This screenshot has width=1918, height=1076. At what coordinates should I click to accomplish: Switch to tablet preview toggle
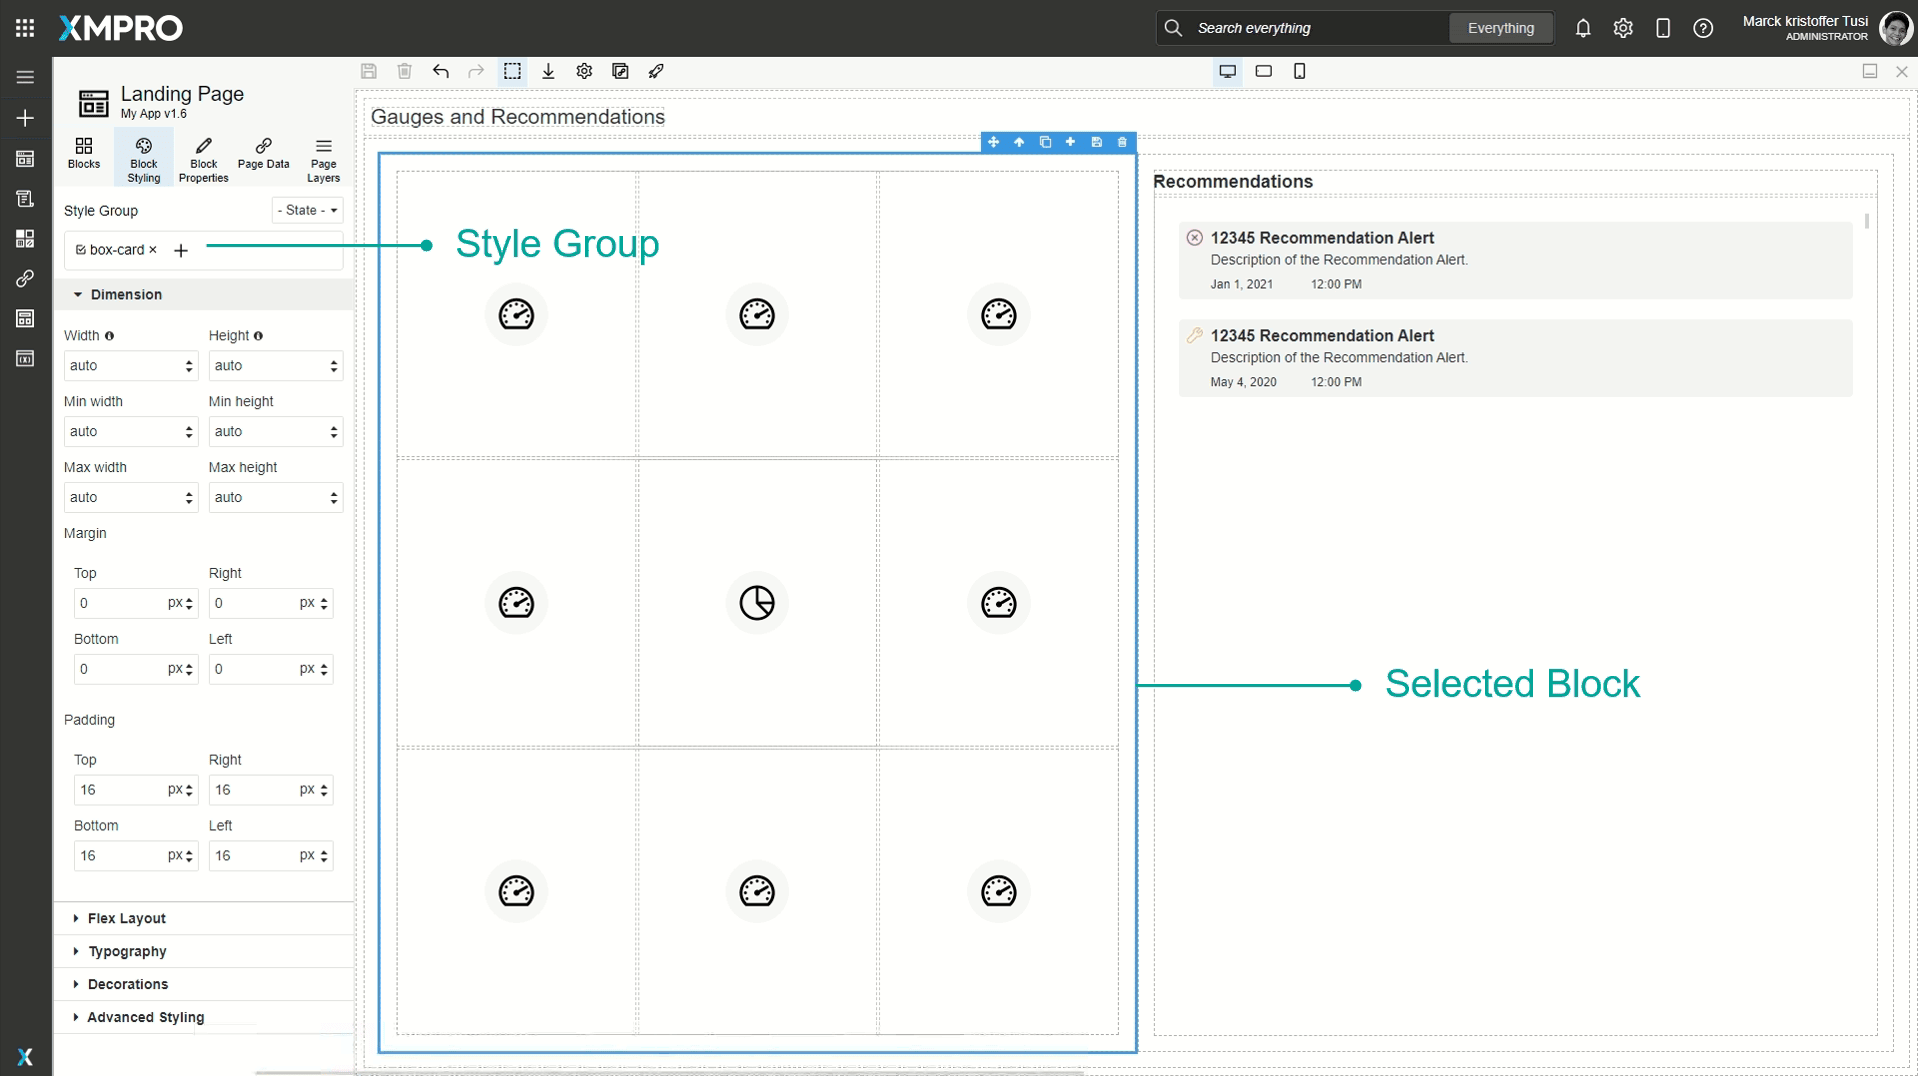pos(1263,71)
